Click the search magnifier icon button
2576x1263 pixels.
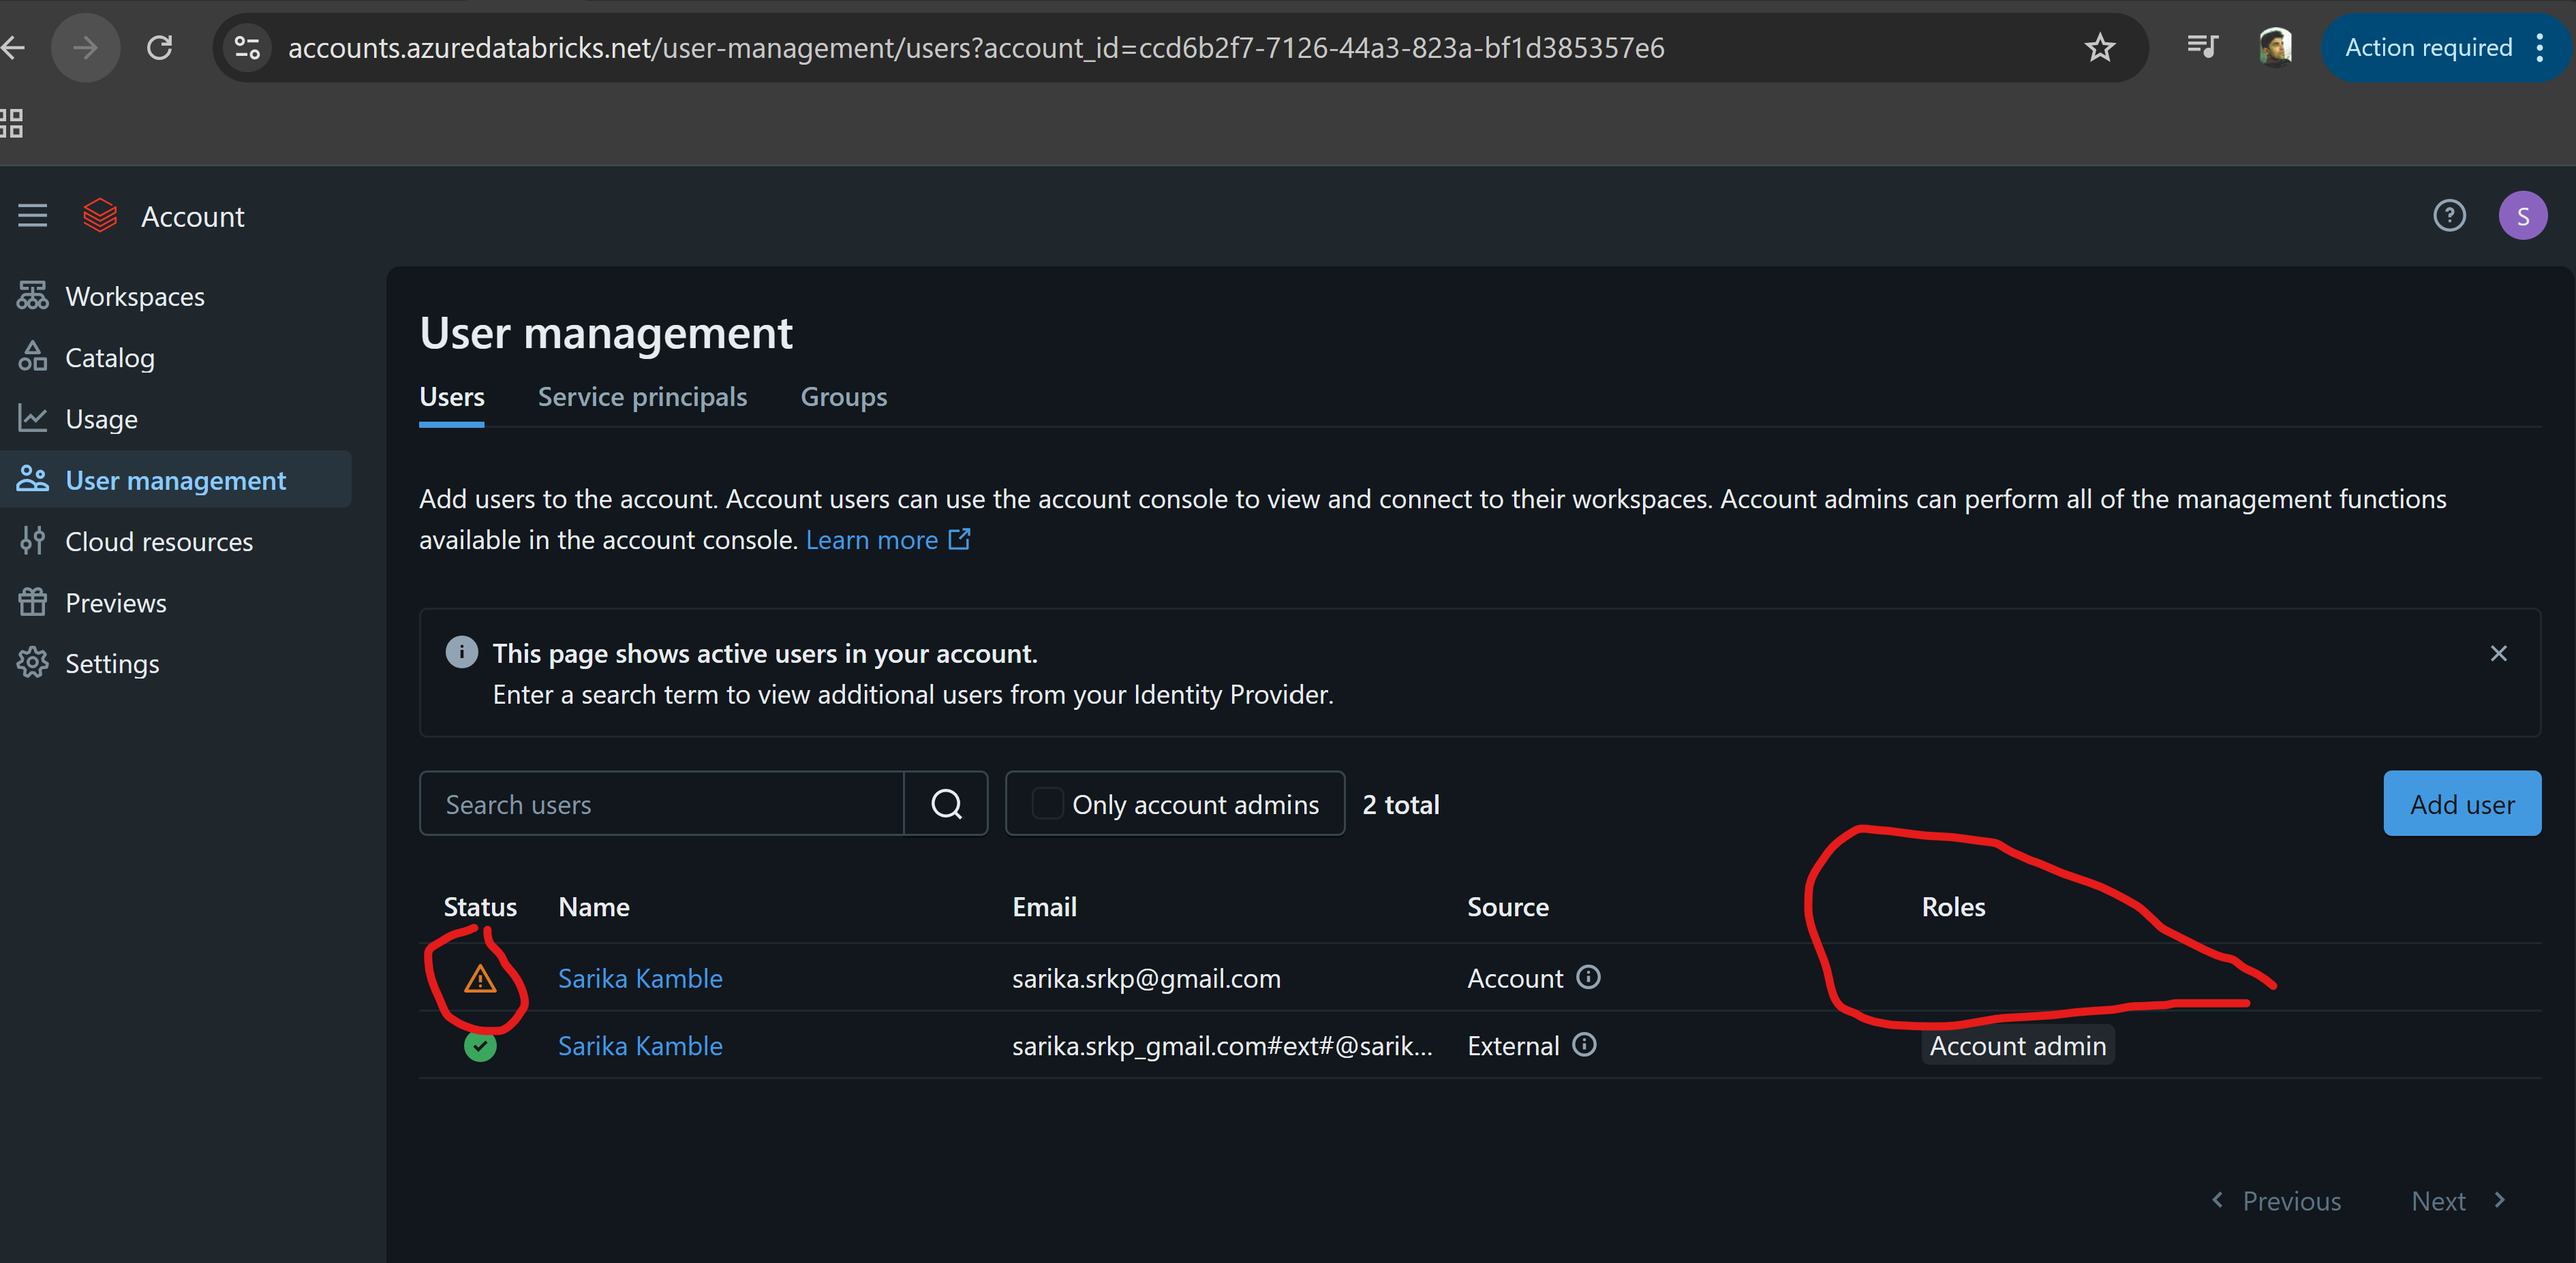(x=946, y=804)
